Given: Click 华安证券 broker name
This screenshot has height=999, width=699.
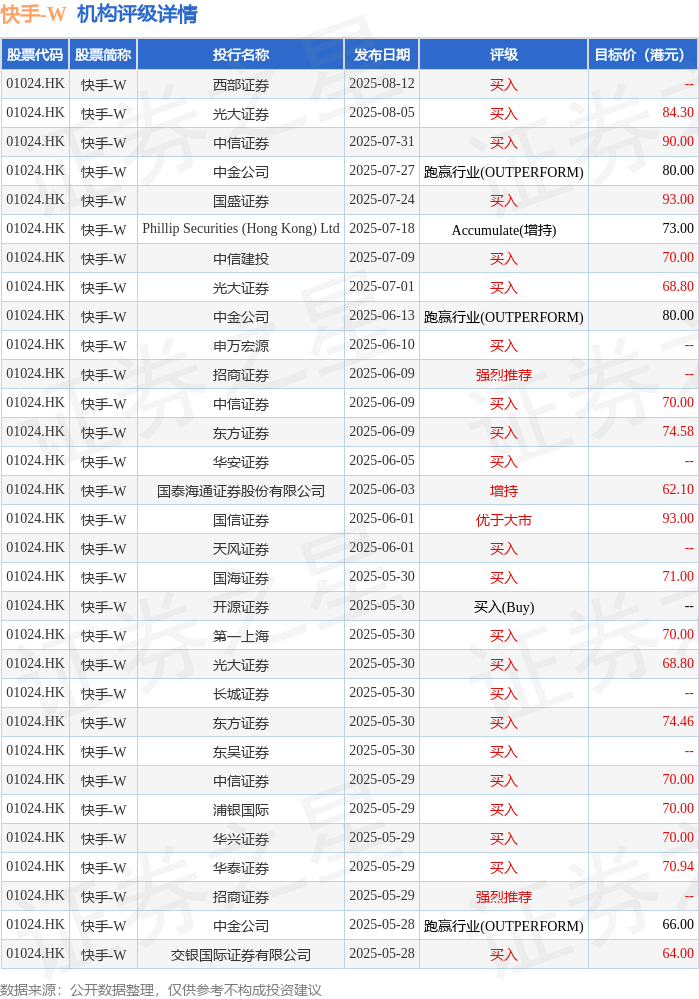Looking at the screenshot, I should (x=241, y=462).
